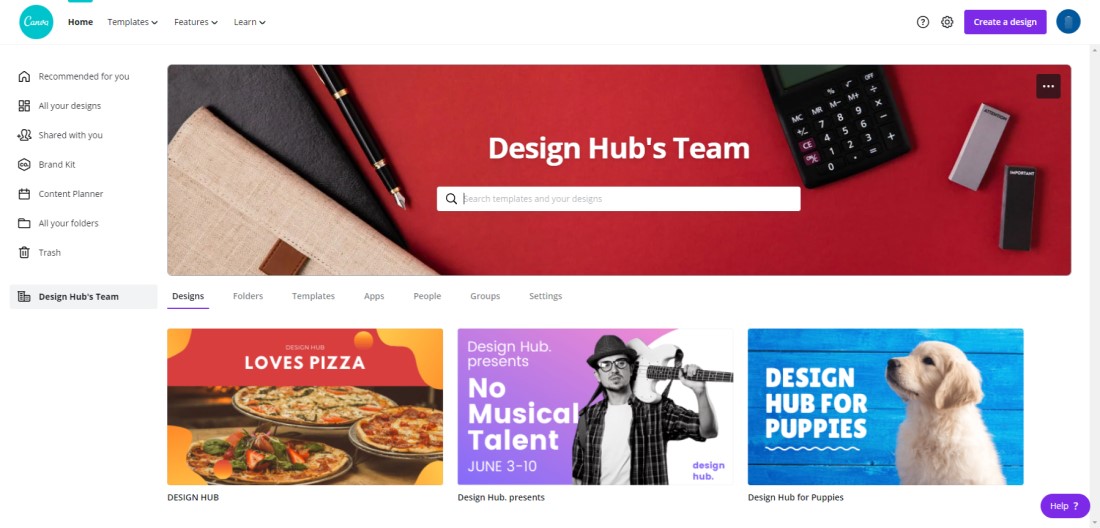Open the team Settings tab

pos(545,296)
